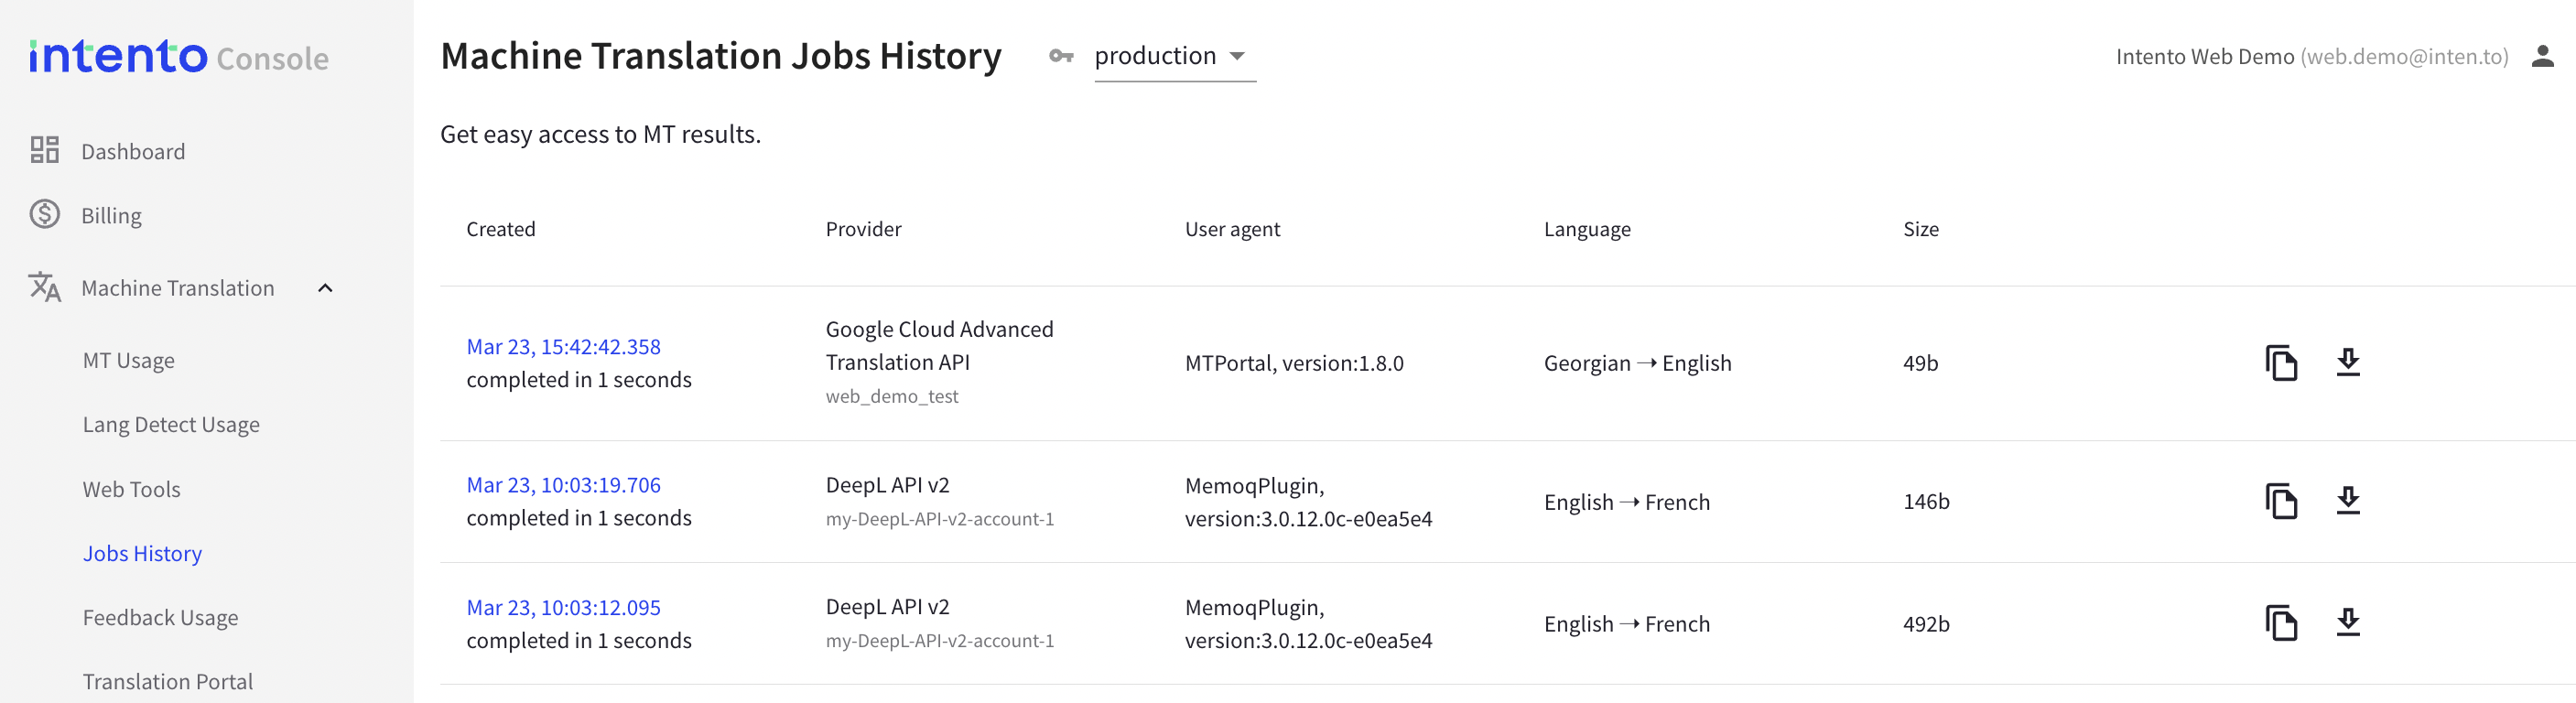This screenshot has width=2576, height=703.
Task: Open Lang Detect Usage page
Action: pyautogui.click(x=171, y=425)
